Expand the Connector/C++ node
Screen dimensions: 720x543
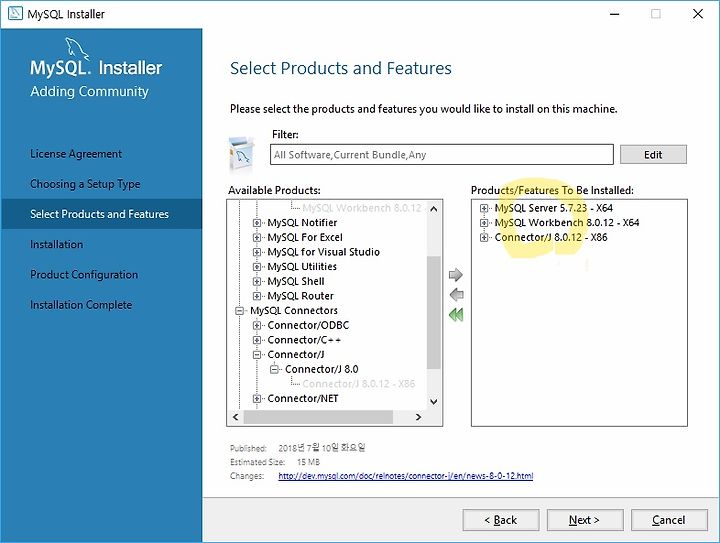257,340
